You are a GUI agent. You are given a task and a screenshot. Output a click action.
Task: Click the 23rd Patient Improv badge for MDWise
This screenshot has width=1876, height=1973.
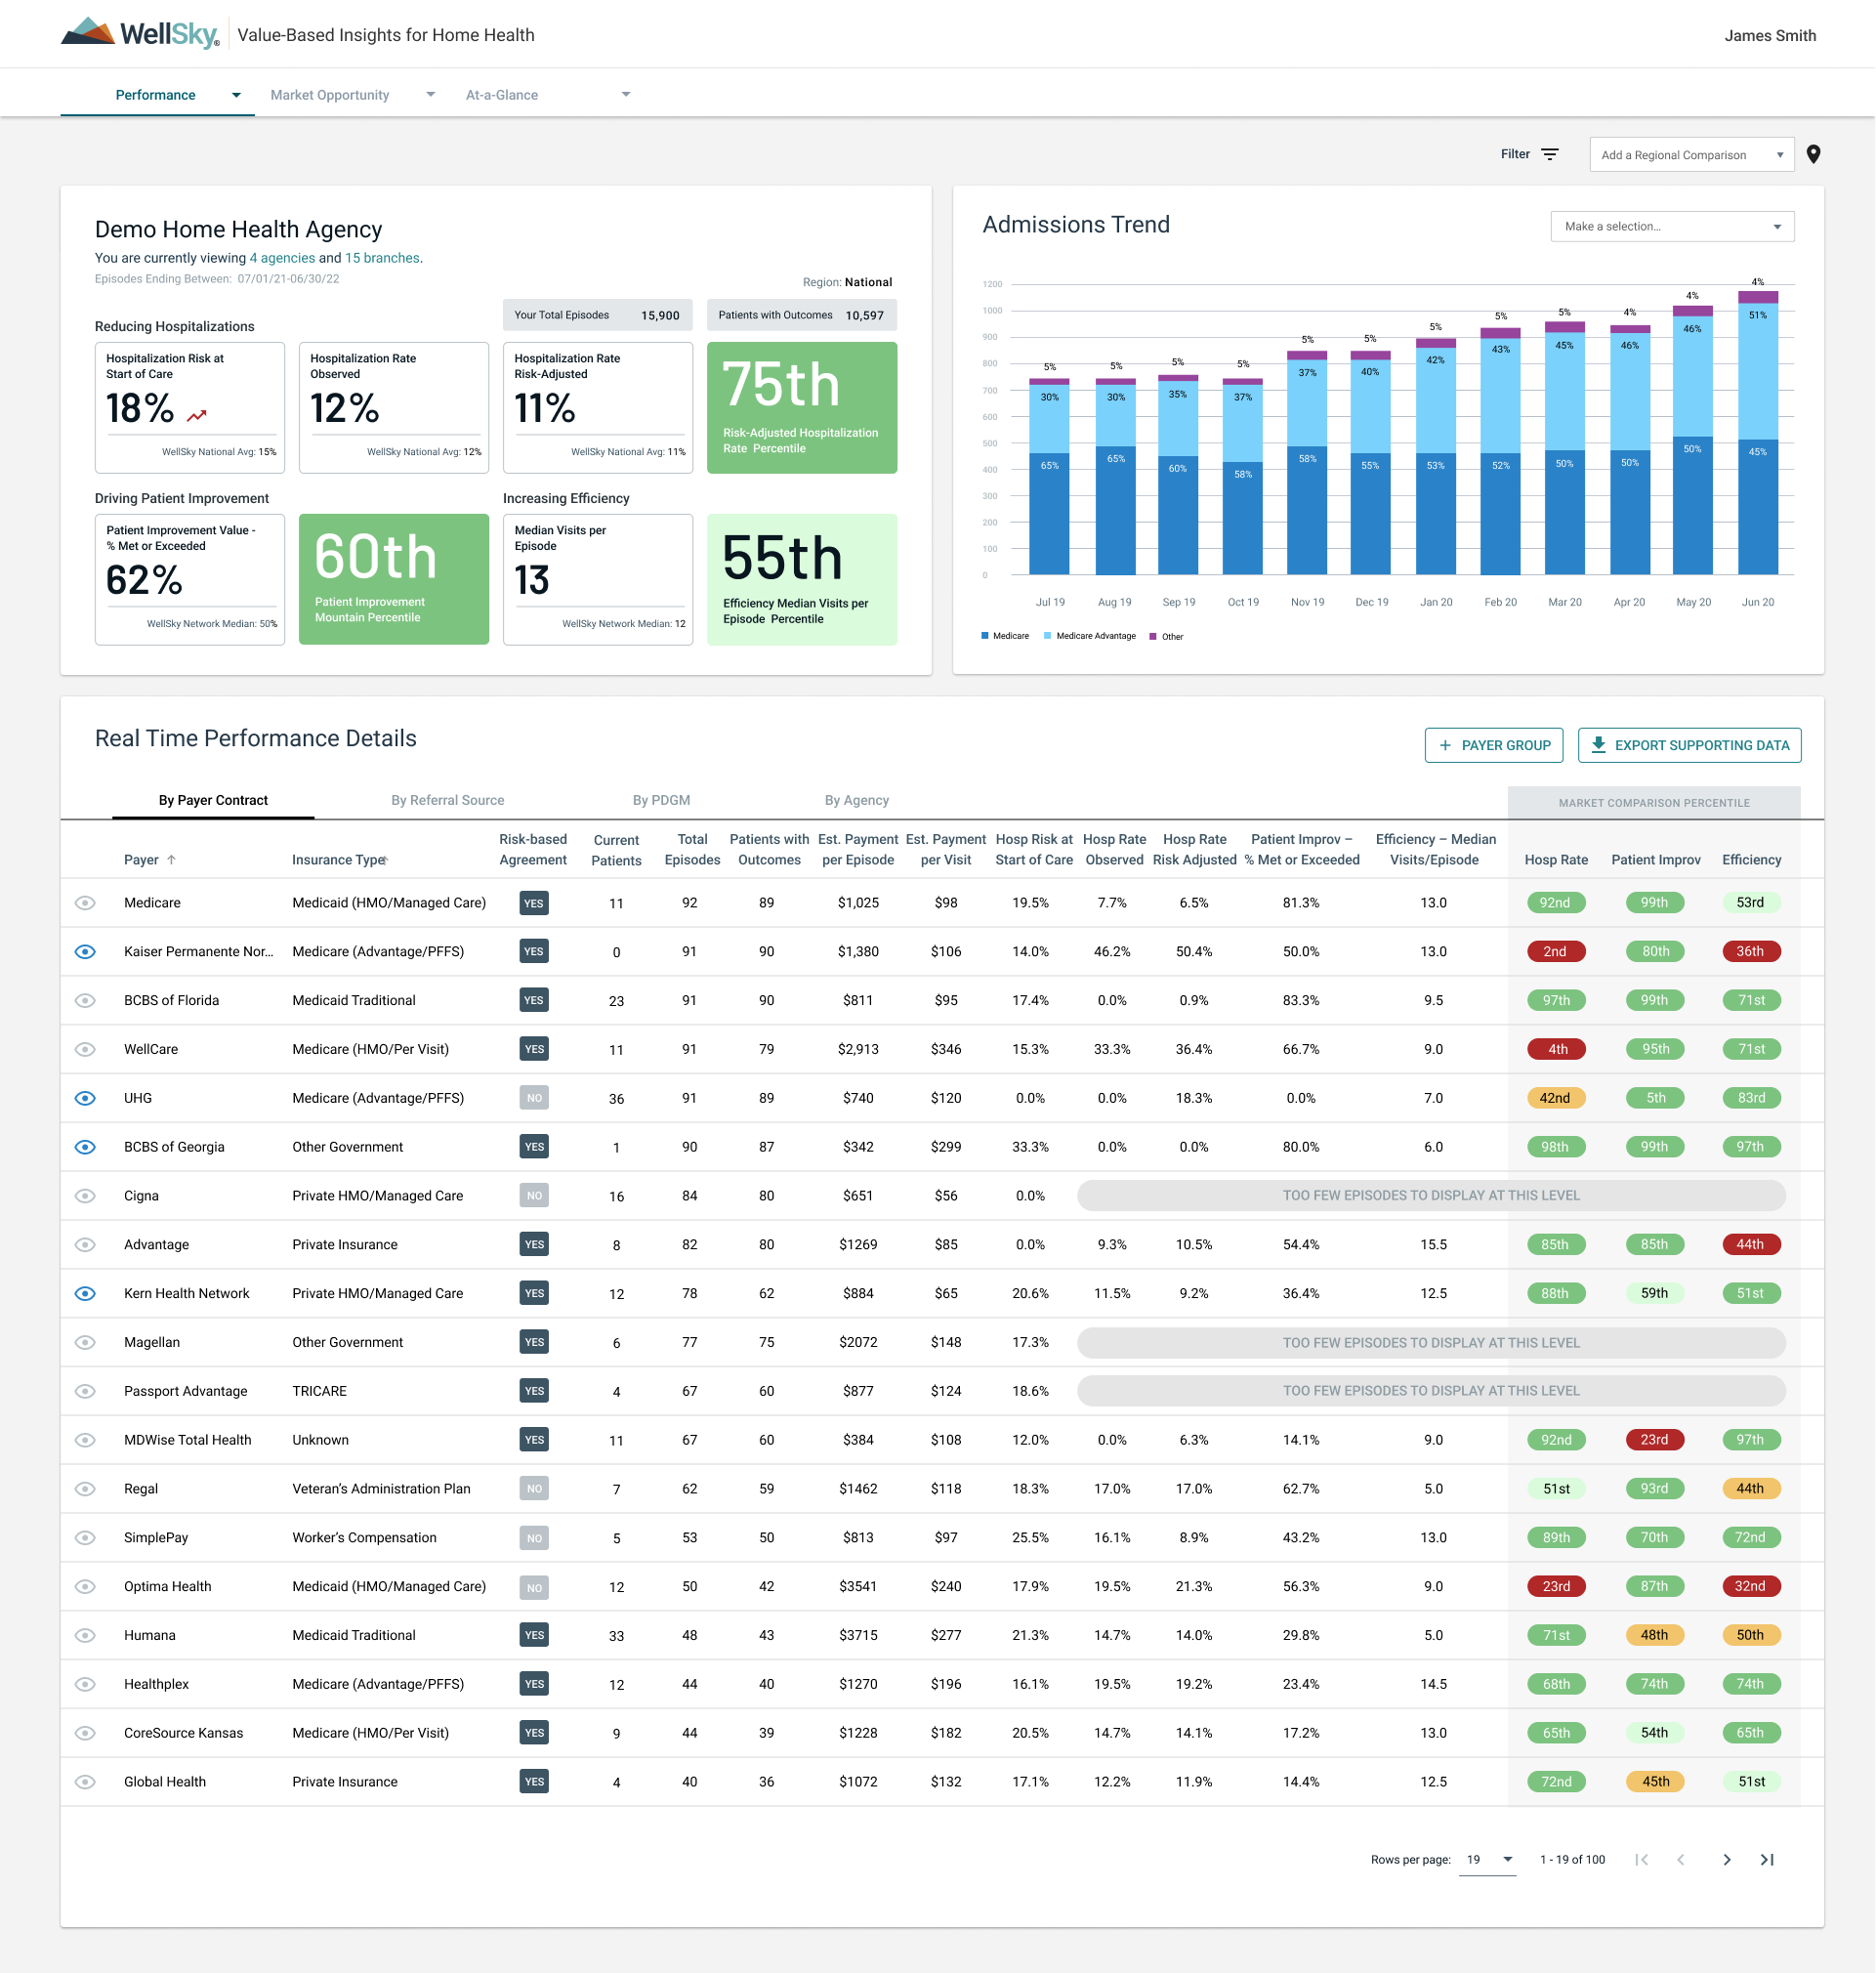point(1654,1440)
